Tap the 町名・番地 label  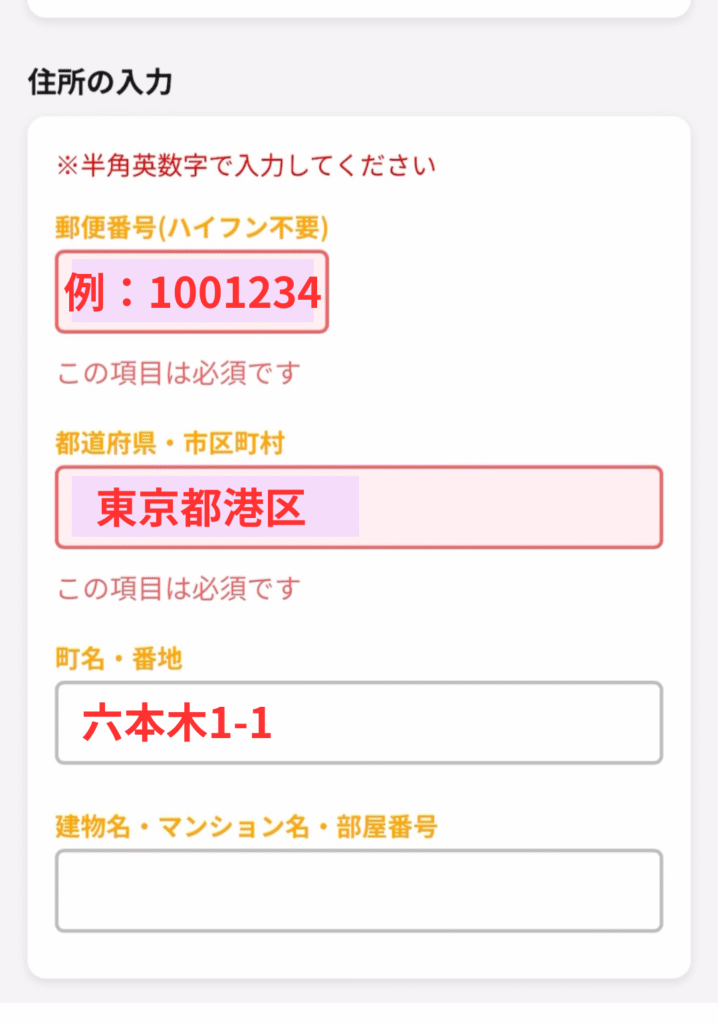(x=119, y=659)
